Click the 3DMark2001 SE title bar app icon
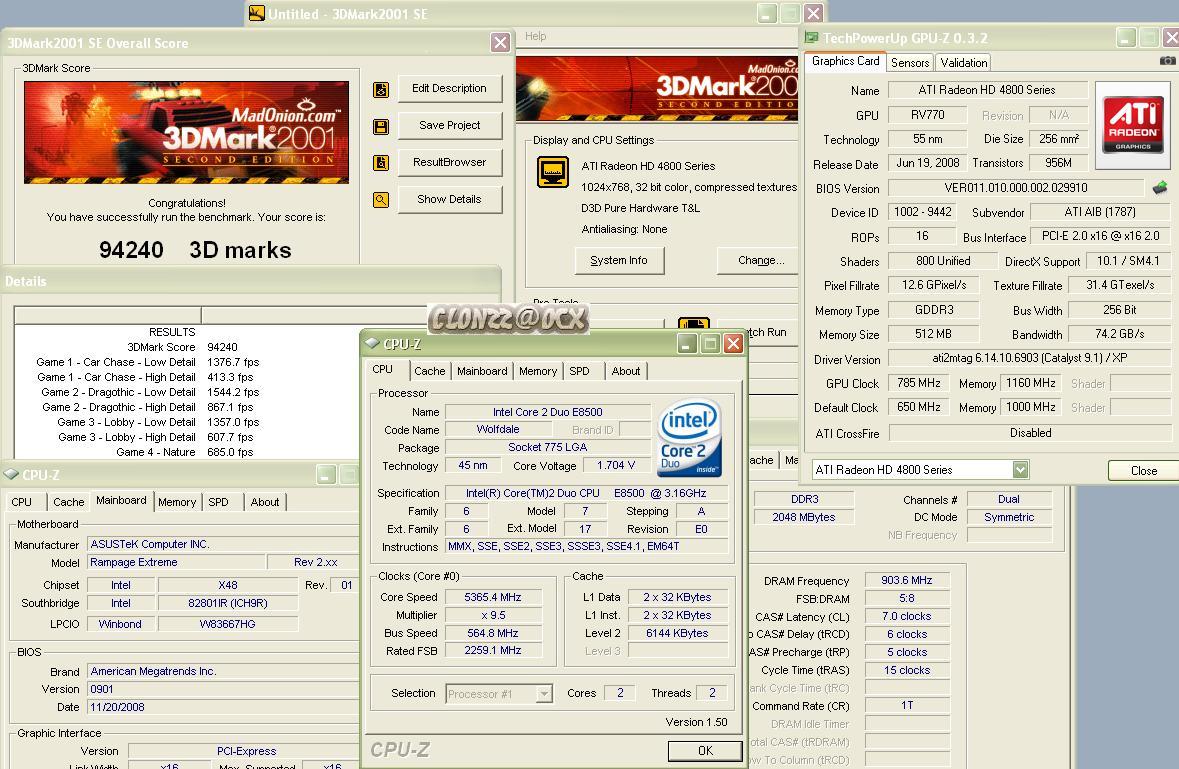Screen dimensions: 1179x769 tap(257, 14)
